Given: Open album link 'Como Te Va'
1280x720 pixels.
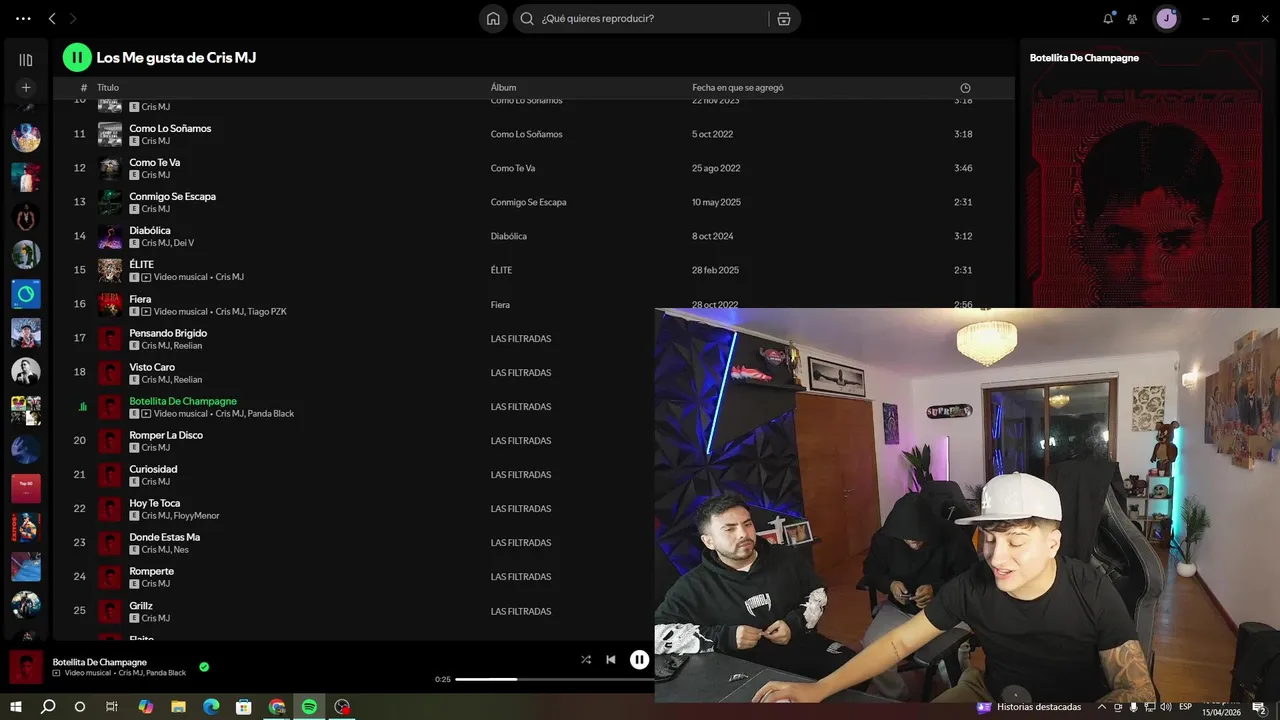Looking at the screenshot, I should coord(513,168).
